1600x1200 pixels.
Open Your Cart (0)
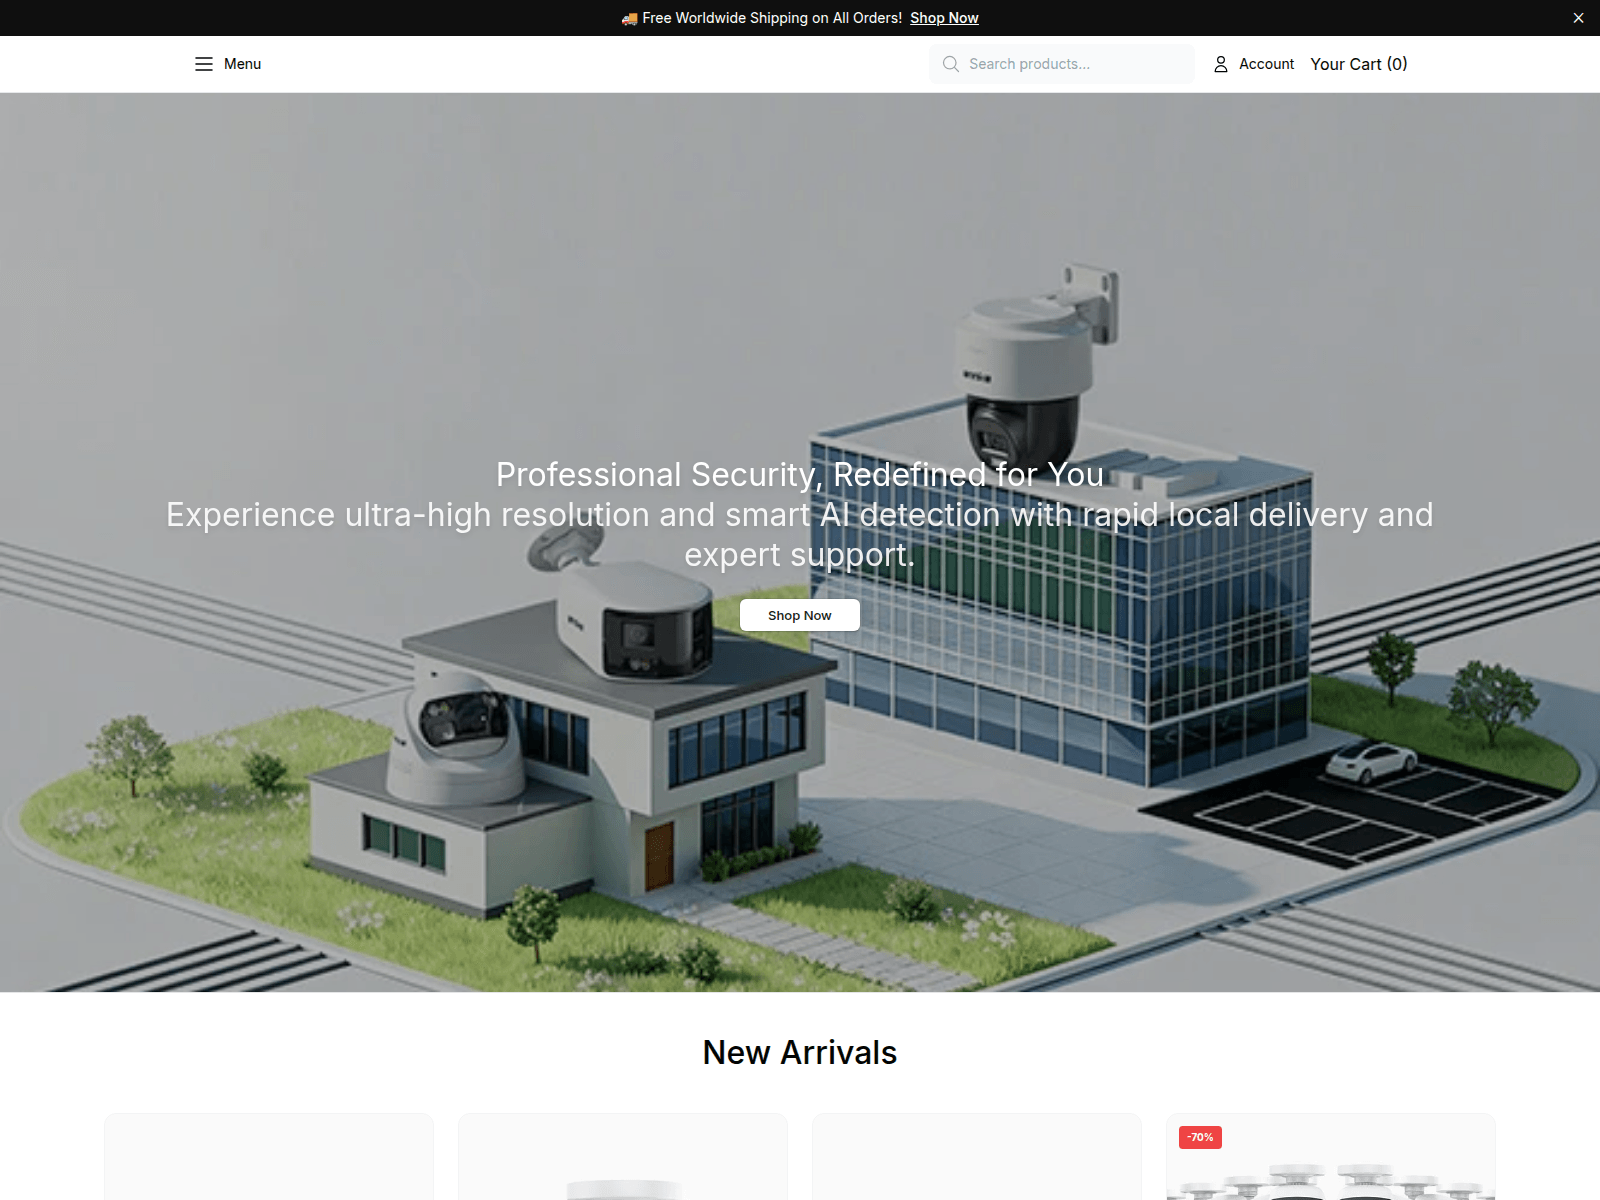click(x=1359, y=64)
